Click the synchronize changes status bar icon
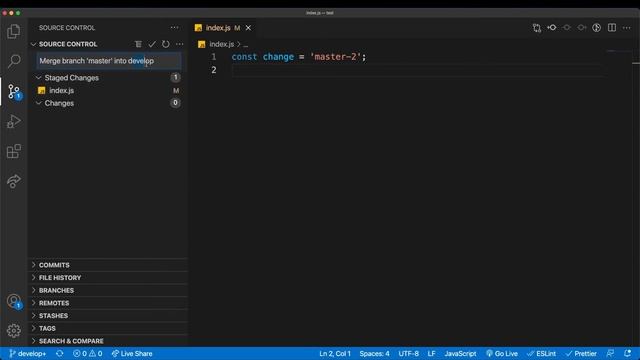Screen dimensions: 640x360 pyautogui.click(x=60, y=353)
